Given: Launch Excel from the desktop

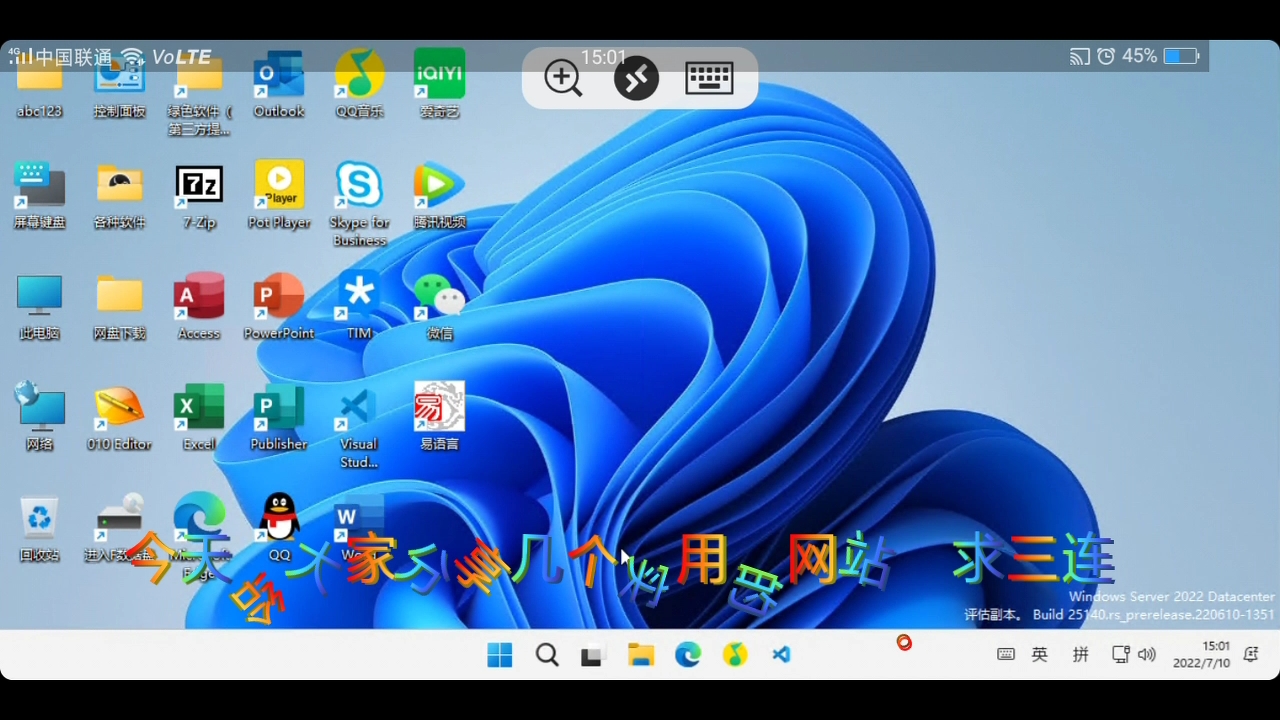Looking at the screenshot, I should [x=199, y=417].
